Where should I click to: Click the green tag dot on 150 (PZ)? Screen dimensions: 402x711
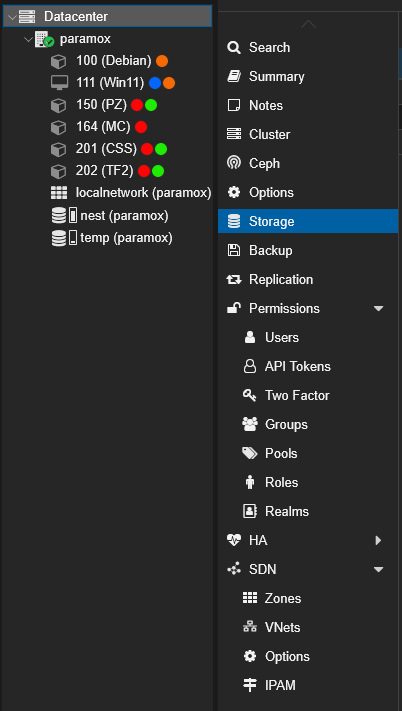click(151, 105)
